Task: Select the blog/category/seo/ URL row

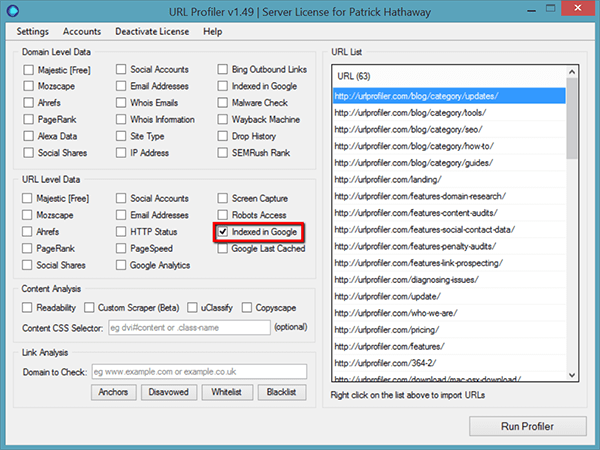Action: pos(449,129)
